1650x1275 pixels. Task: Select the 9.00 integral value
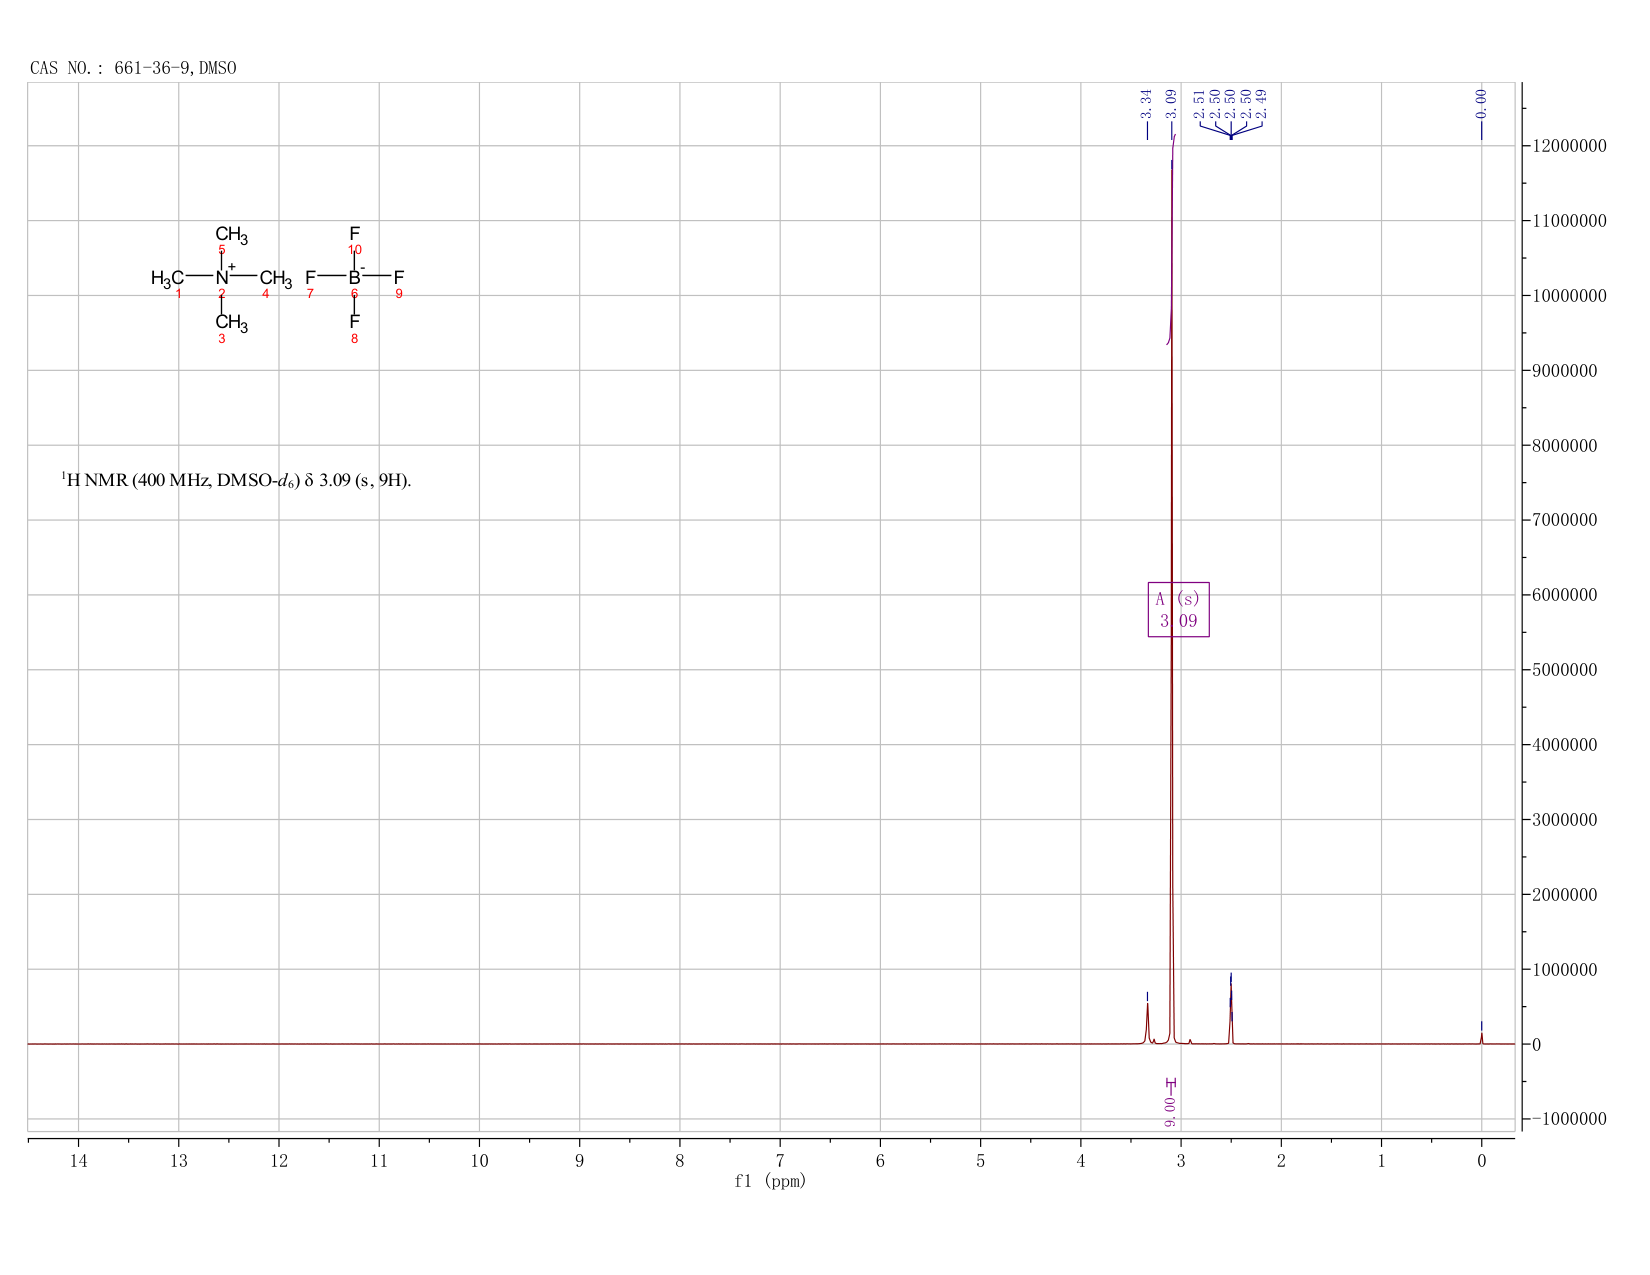coord(1170,1111)
